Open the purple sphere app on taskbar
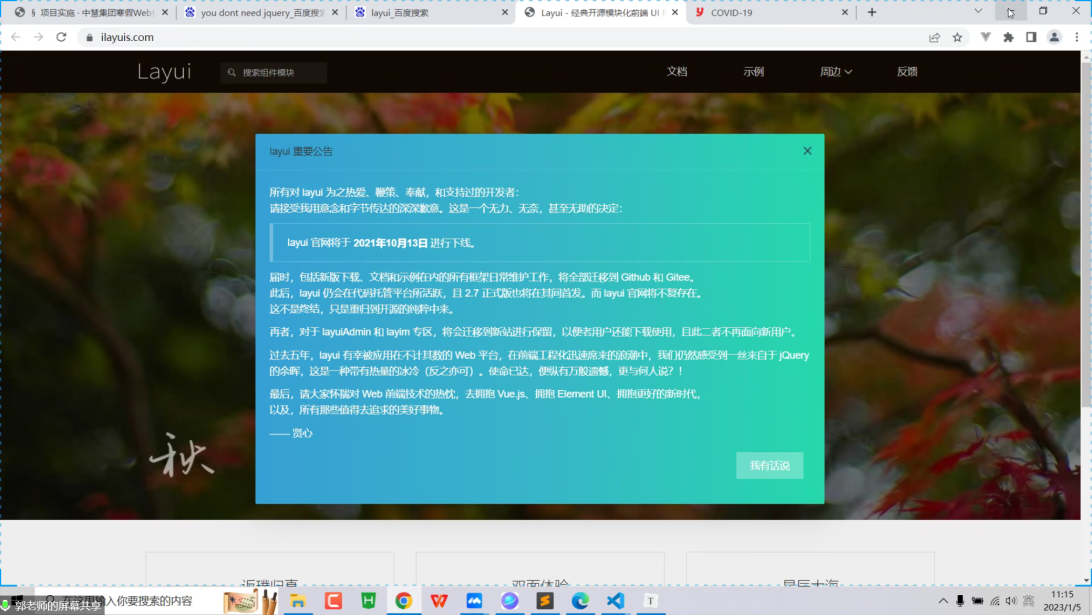The height and width of the screenshot is (615, 1092). pos(510,600)
